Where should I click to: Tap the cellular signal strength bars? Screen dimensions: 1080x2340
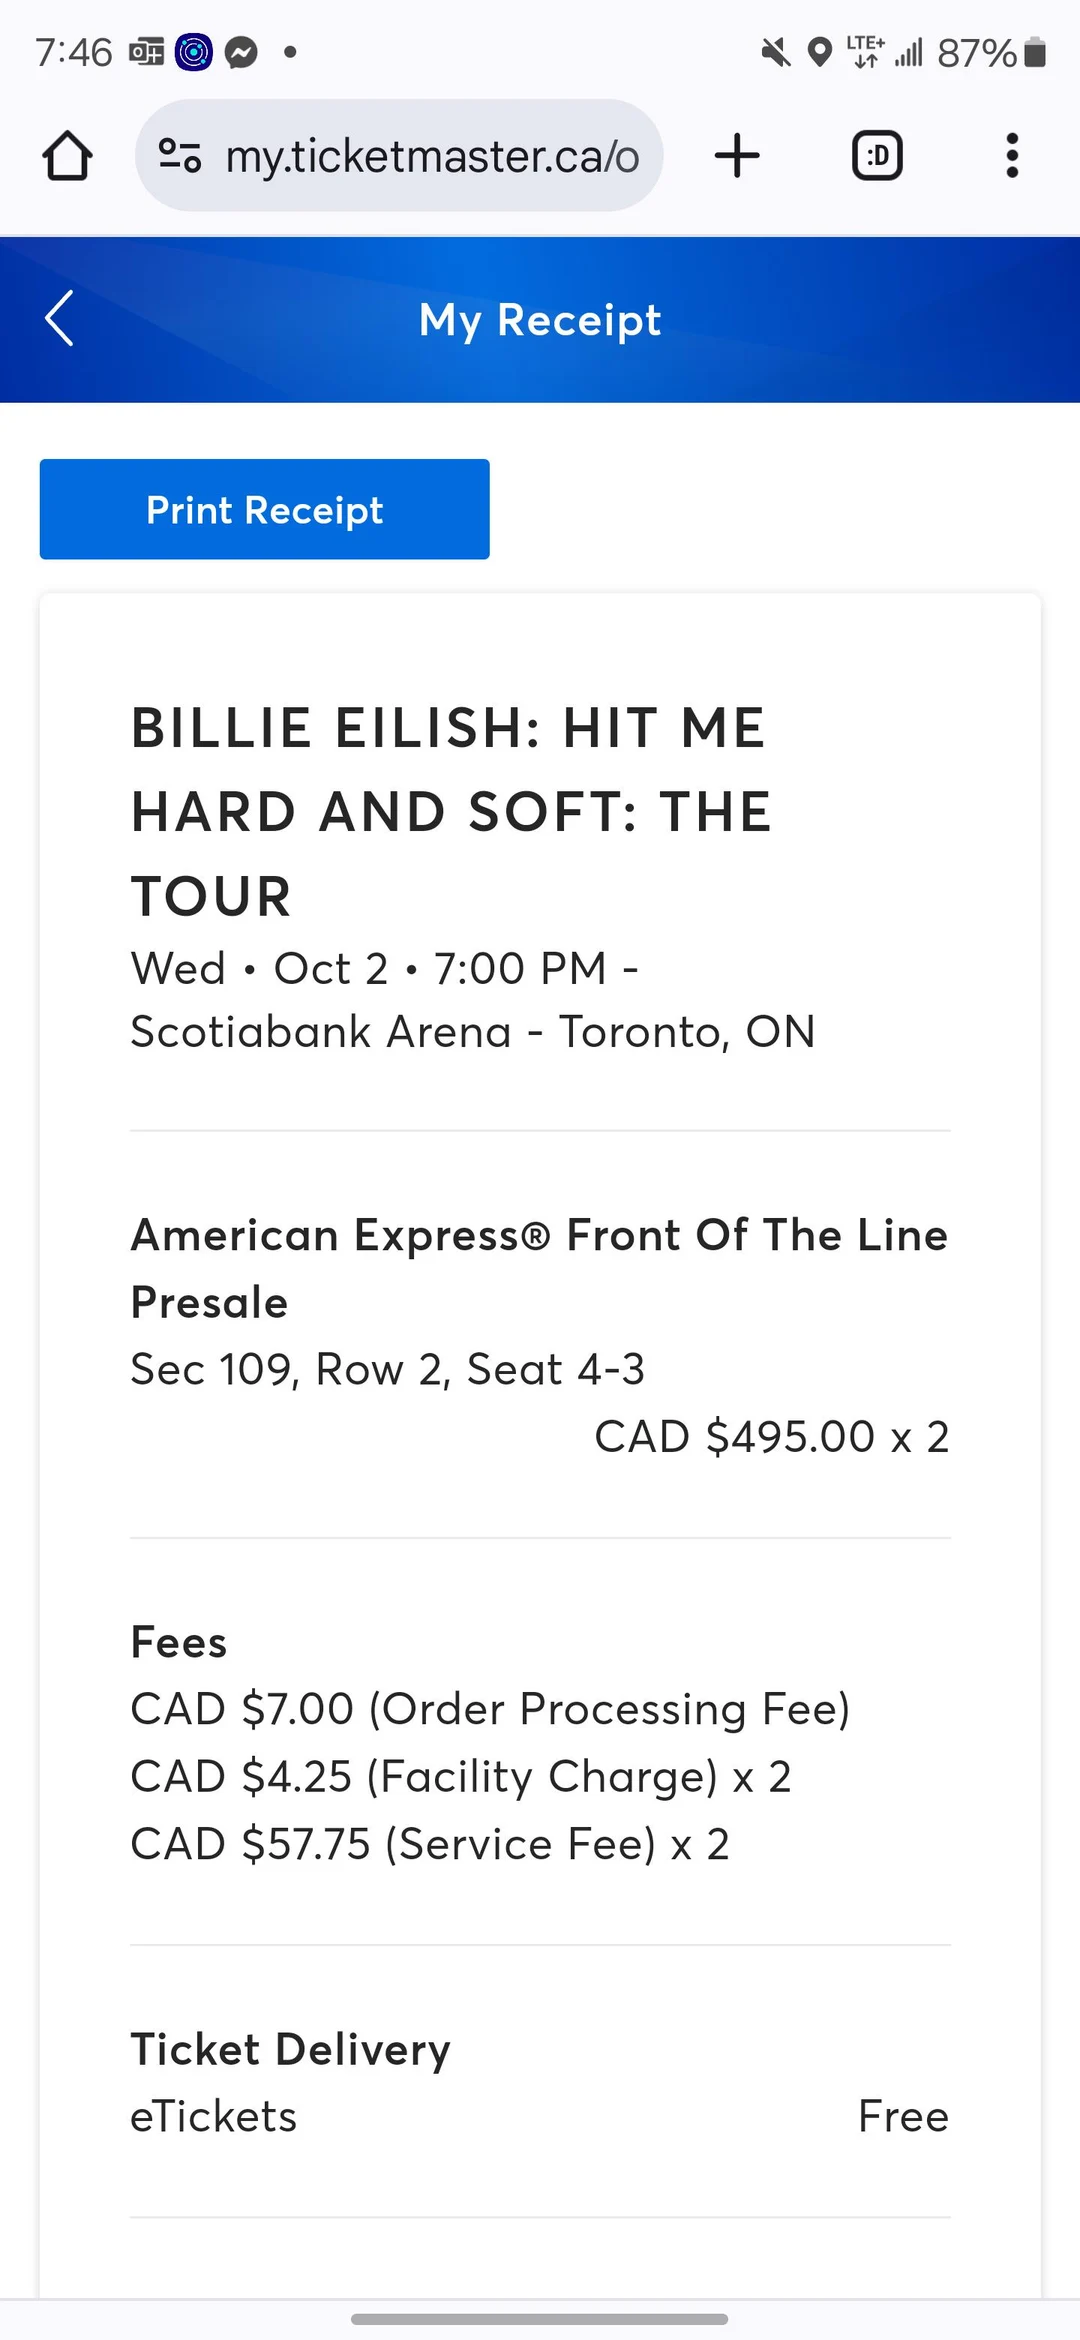908,53
